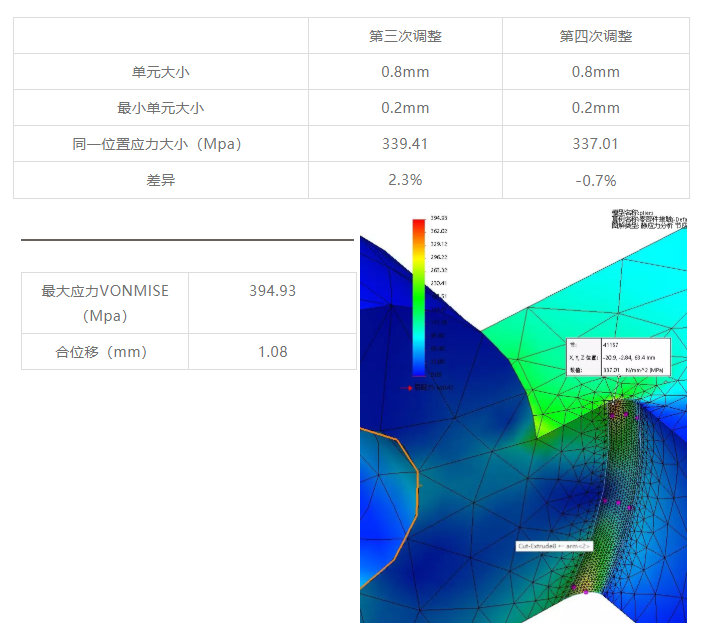The height and width of the screenshot is (634, 706).
Task: Click the 394.93 maximum stress table cell
Action: click(272, 291)
